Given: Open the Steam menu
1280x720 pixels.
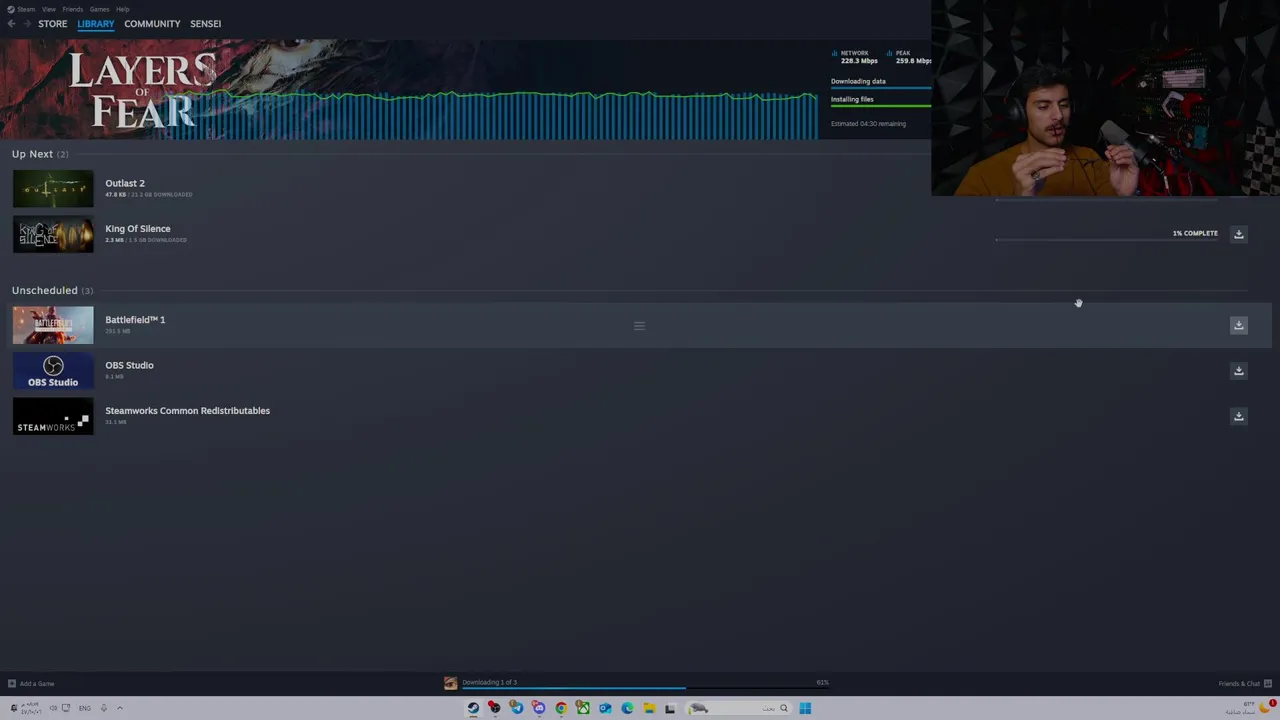Looking at the screenshot, I should pyautogui.click(x=26, y=9).
